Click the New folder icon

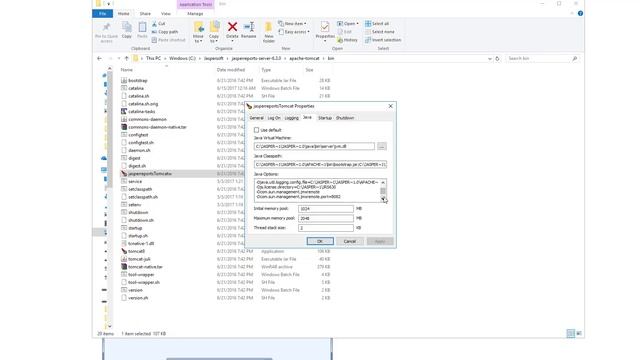click(x=269, y=27)
